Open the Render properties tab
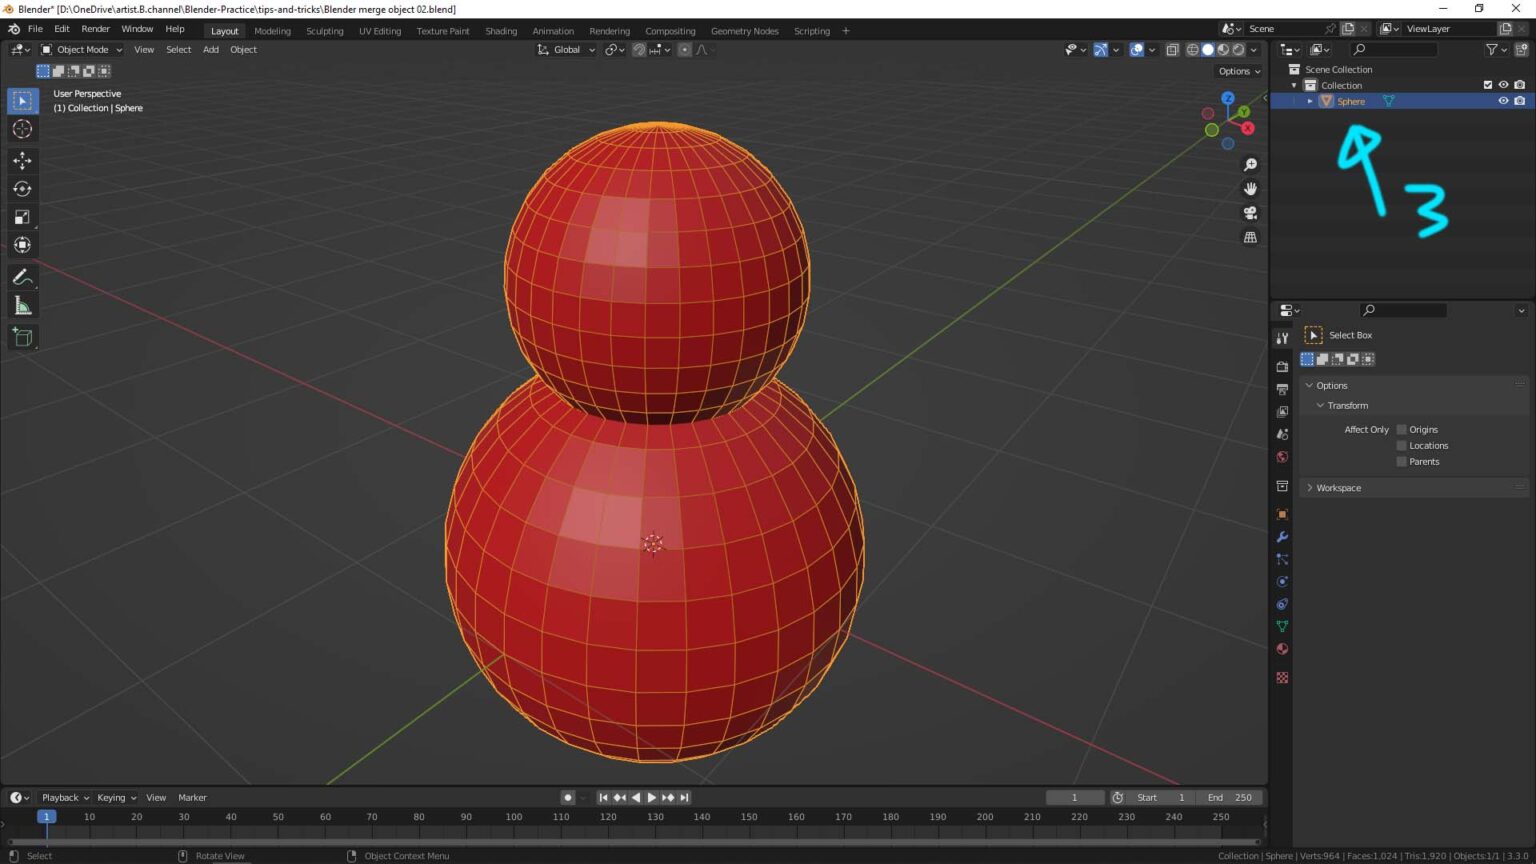This screenshot has height=864, width=1536. click(x=1282, y=367)
